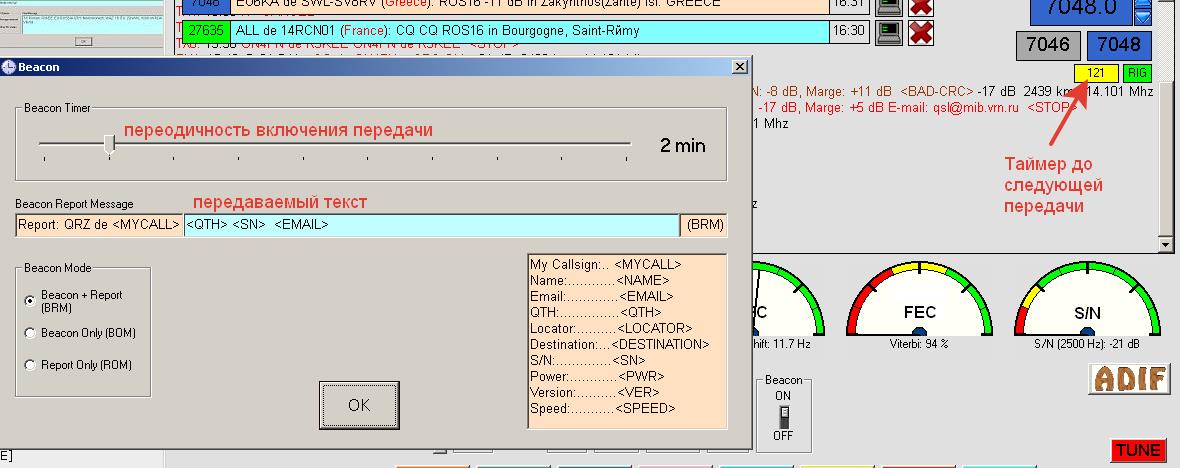Click the yellow 121 beacon countdown timer
The image size is (1180, 468).
pyautogui.click(x=1095, y=73)
